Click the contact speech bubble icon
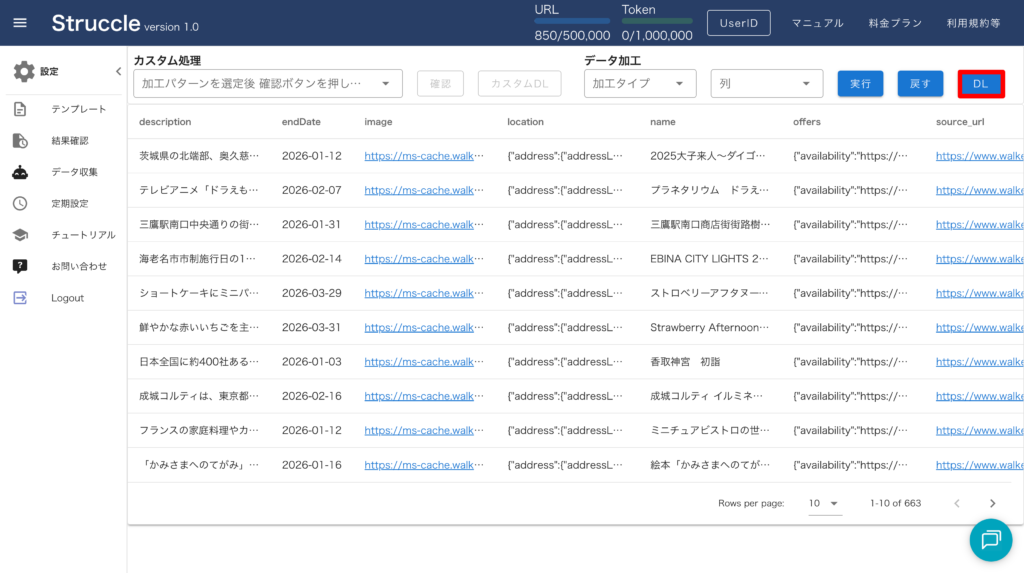1024x573 pixels. (20, 266)
